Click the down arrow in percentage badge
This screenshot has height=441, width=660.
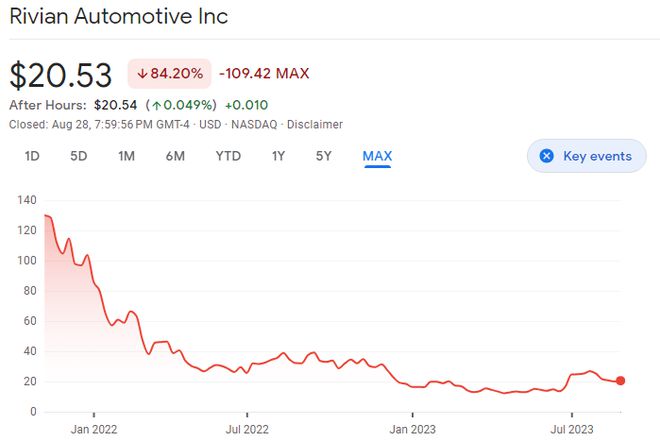pyautogui.click(x=143, y=74)
